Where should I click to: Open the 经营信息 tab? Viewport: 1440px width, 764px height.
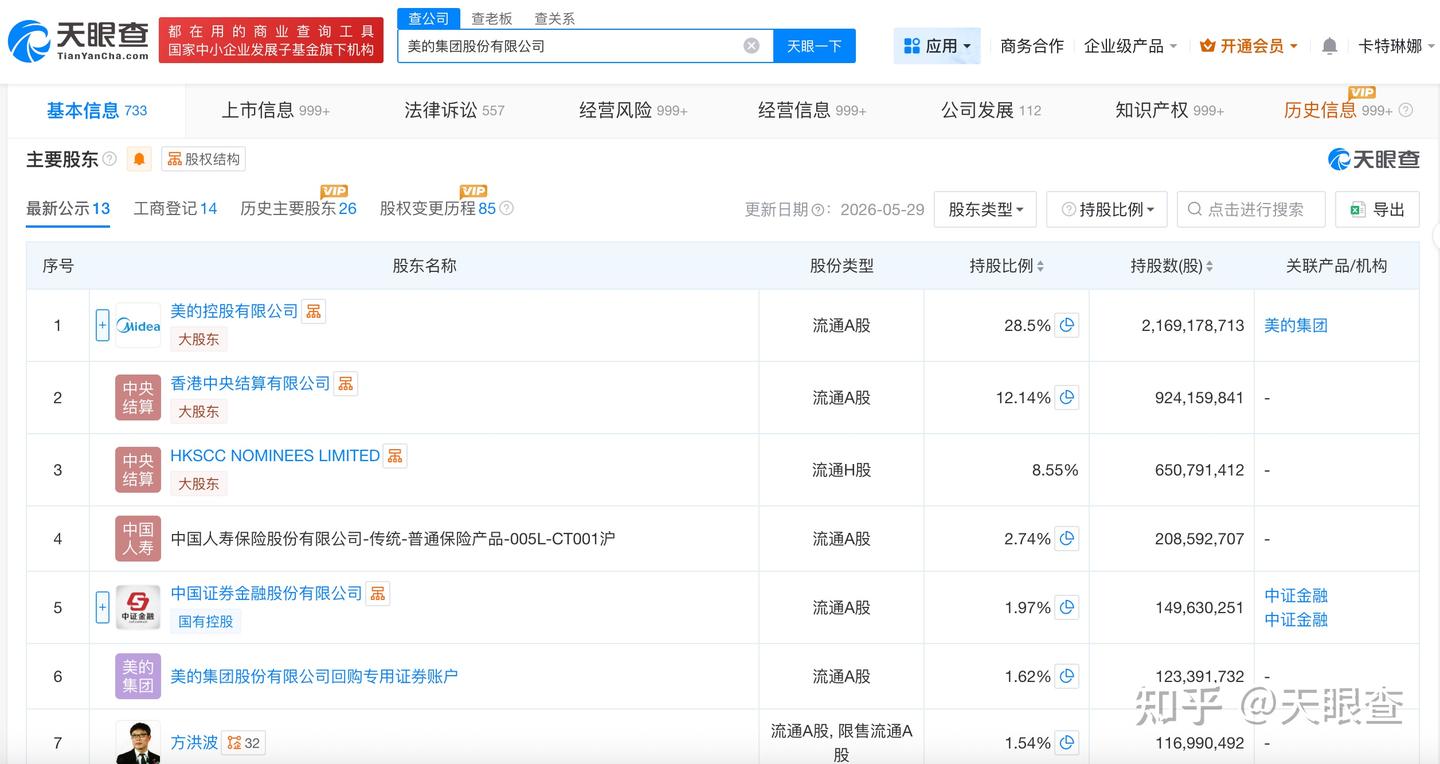tap(812, 110)
